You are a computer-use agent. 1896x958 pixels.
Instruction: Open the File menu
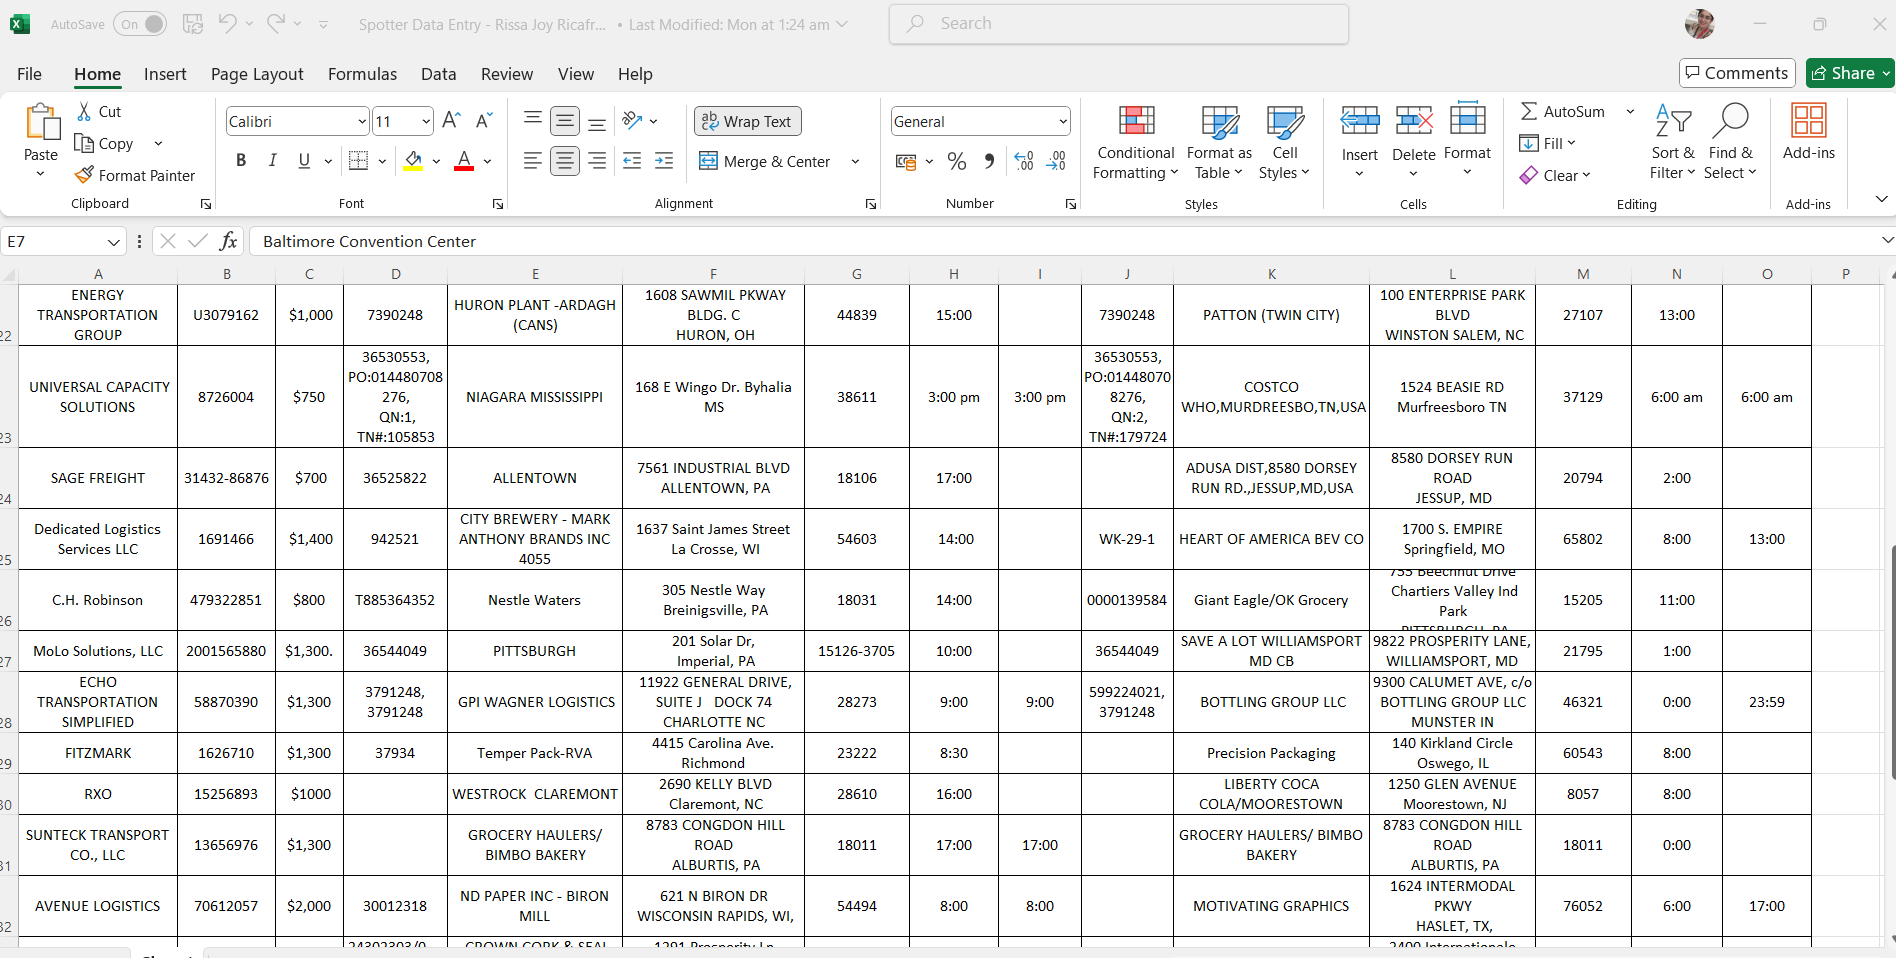click(x=29, y=74)
